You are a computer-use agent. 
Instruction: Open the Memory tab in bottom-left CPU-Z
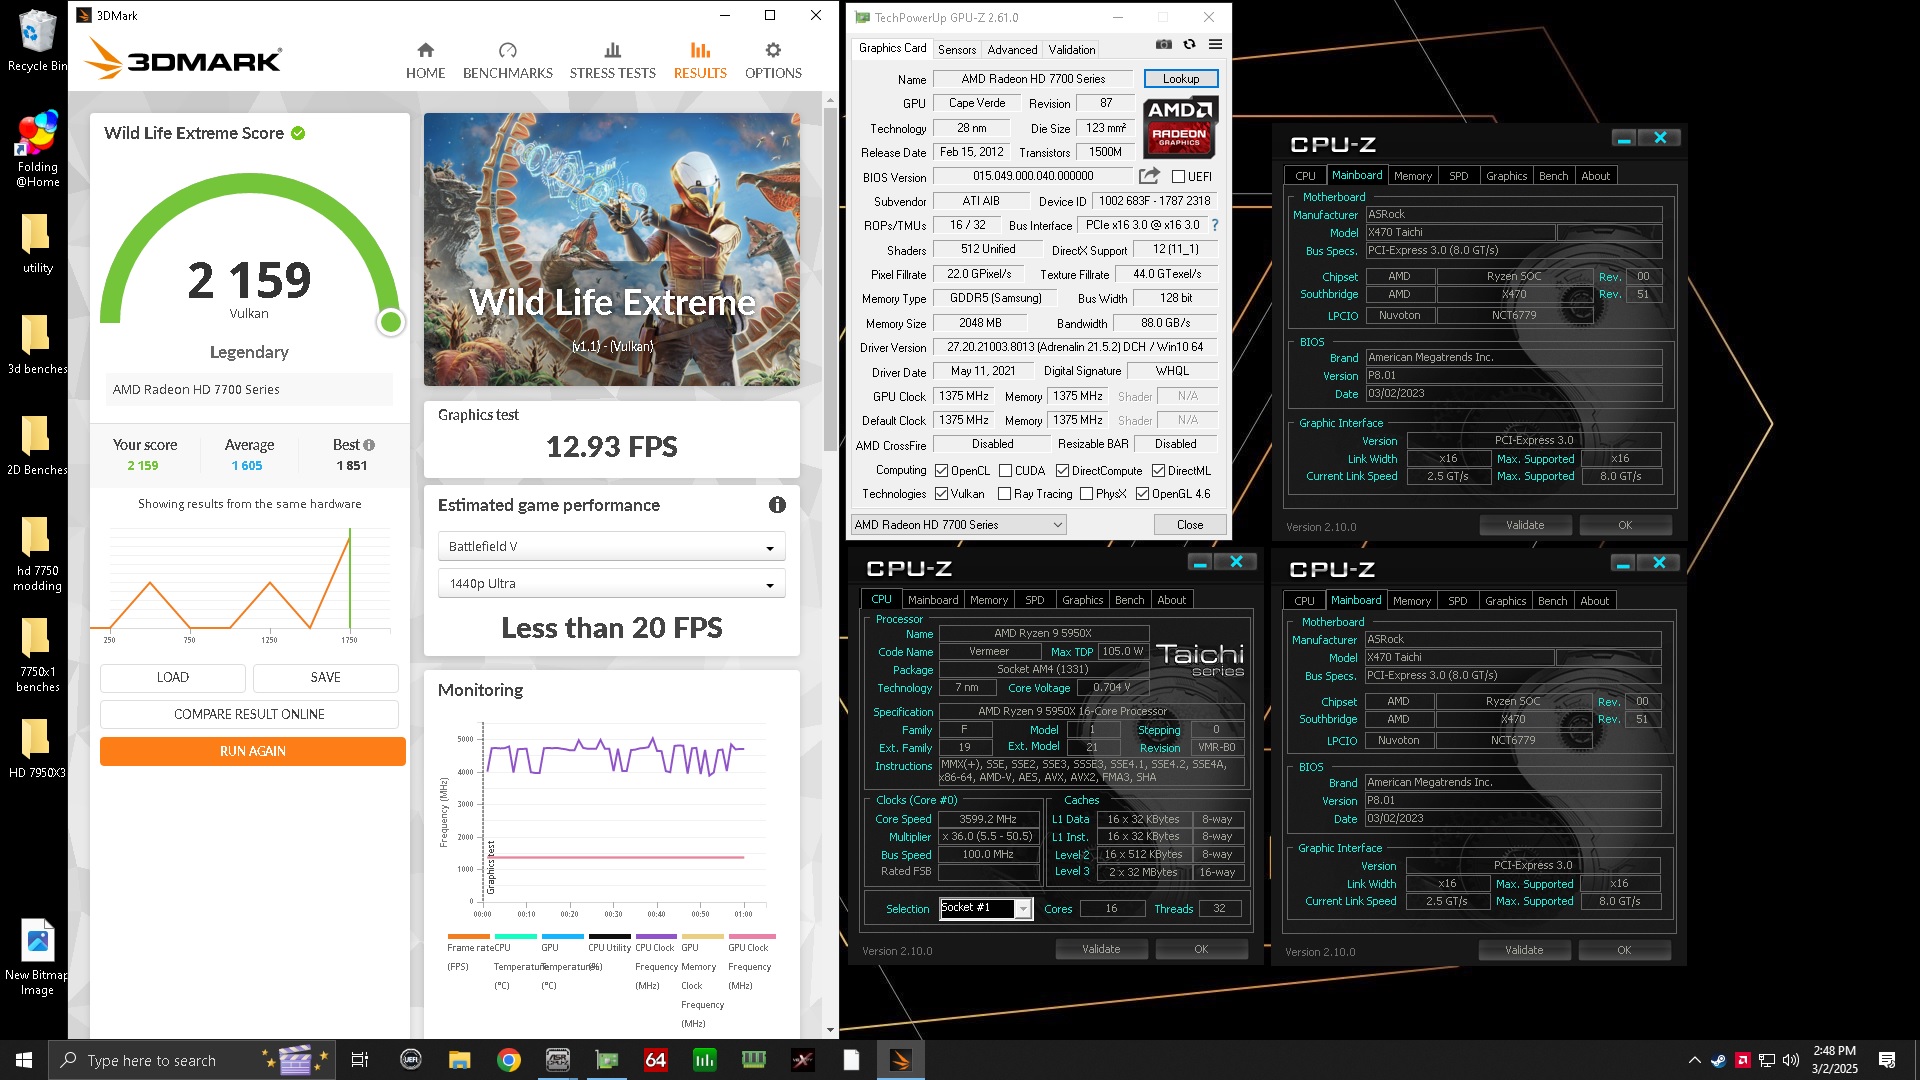pos(989,600)
